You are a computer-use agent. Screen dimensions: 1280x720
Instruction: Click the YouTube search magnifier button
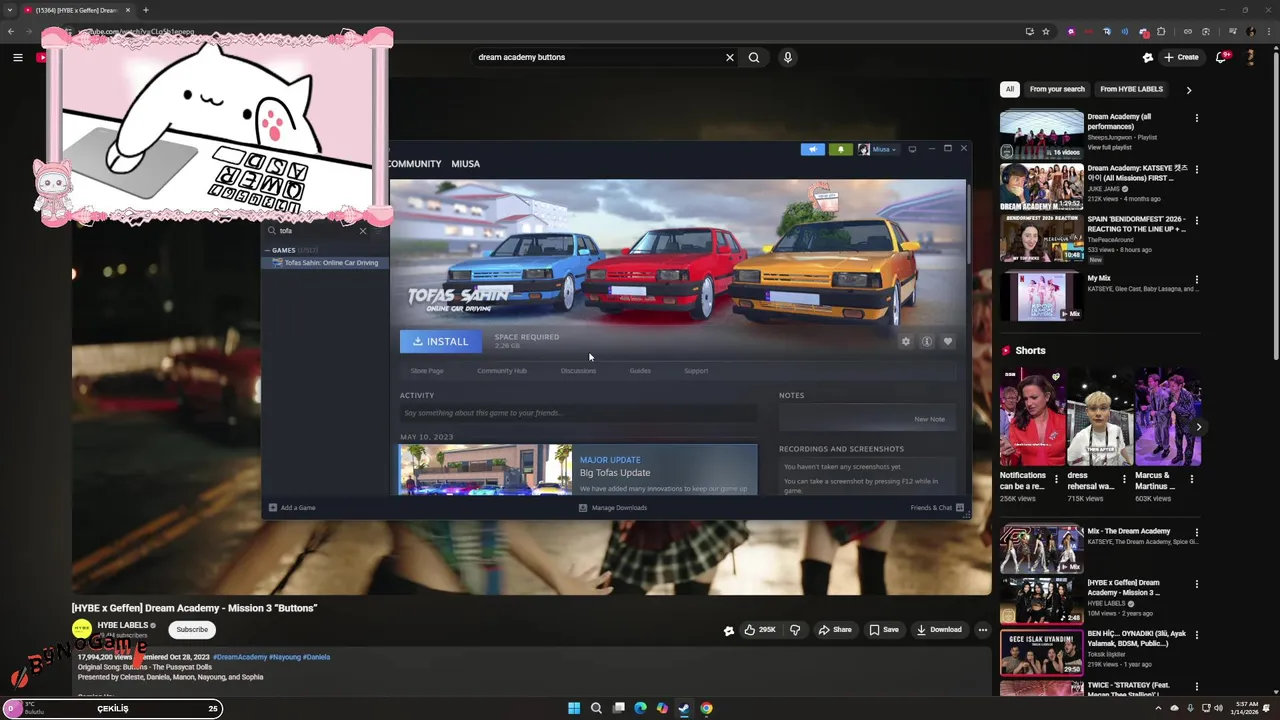[754, 57]
